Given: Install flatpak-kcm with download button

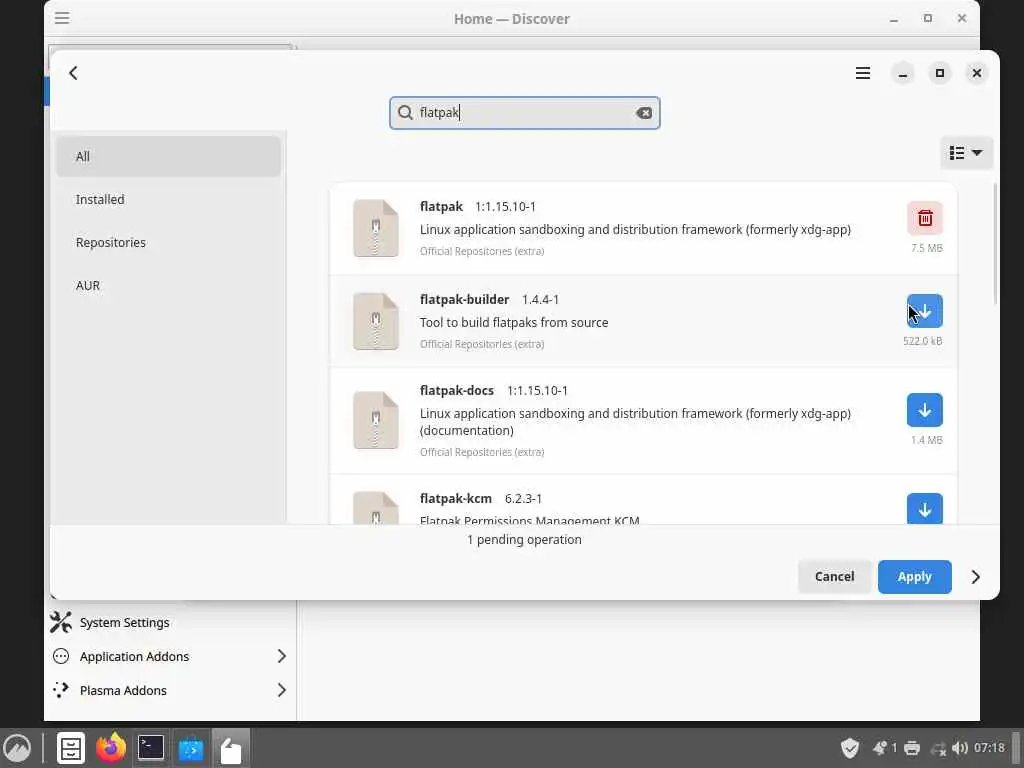Looking at the screenshot, I should [925, 509].
